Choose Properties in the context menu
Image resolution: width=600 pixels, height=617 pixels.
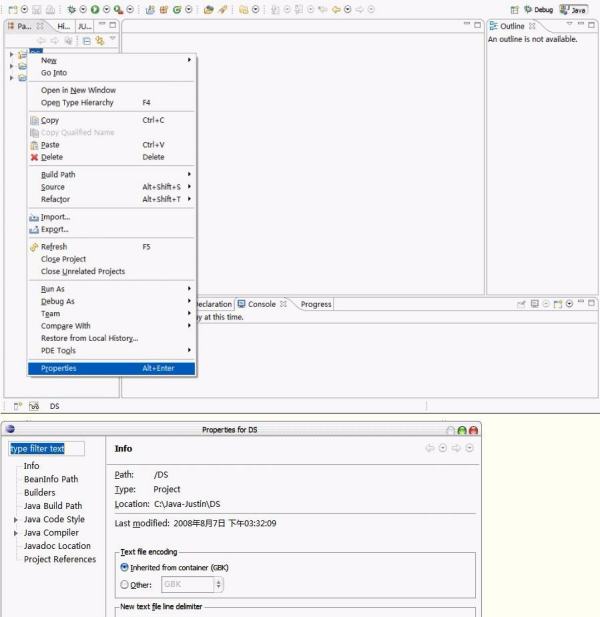click(111, 368)
